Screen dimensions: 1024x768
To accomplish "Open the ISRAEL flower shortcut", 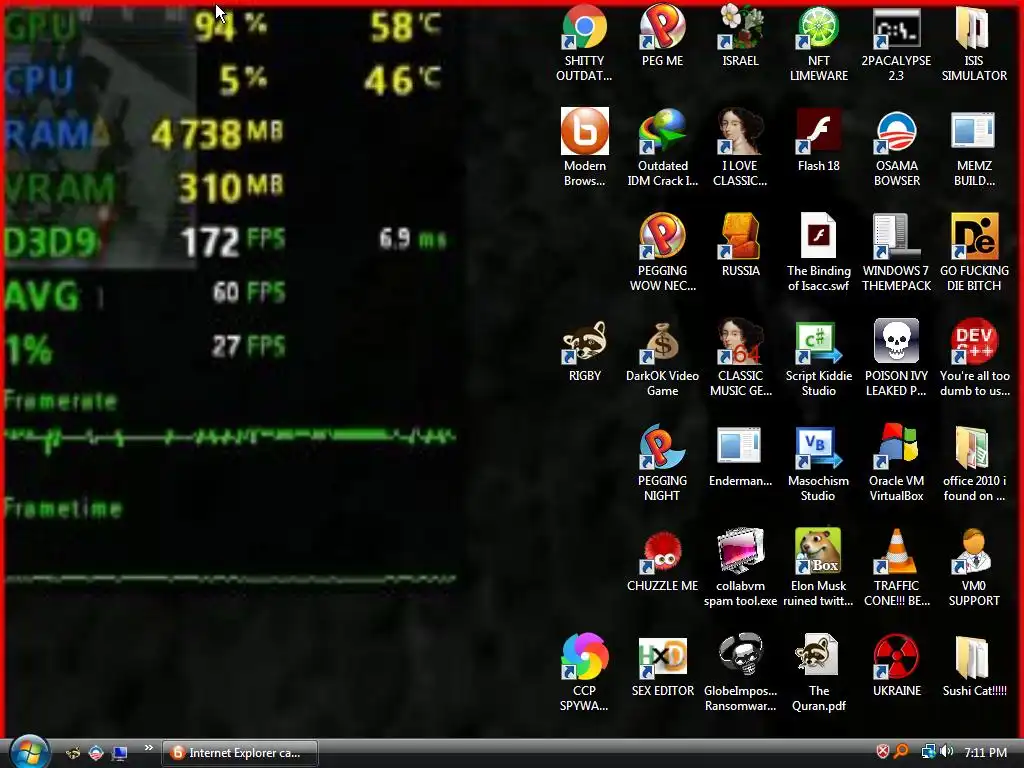I will 740,27.
